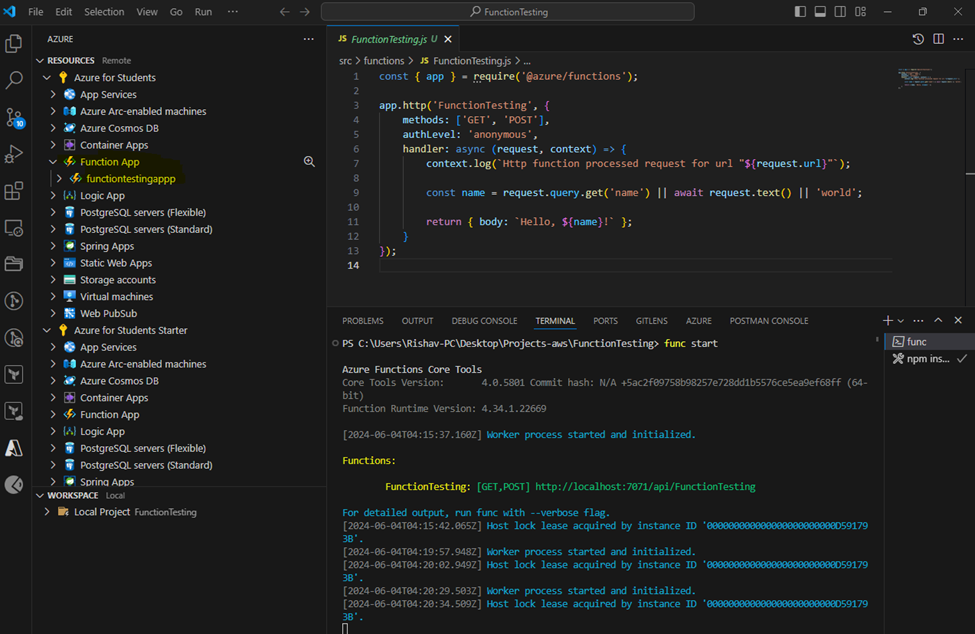Image resolution: width=975 pixels, height=634 pixels.
Task: Open terminal panel More Actions ellipsis
Action: click(x=918, y=321)
